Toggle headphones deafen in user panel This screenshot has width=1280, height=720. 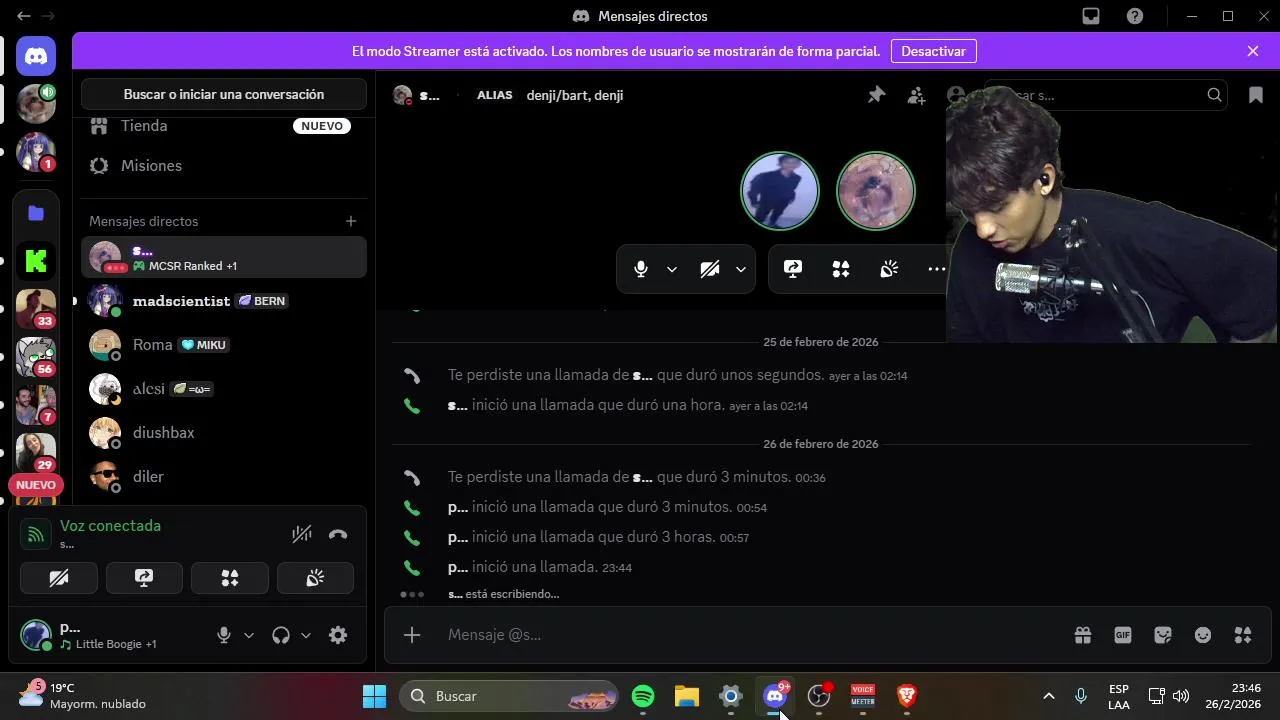coord(281,635)
